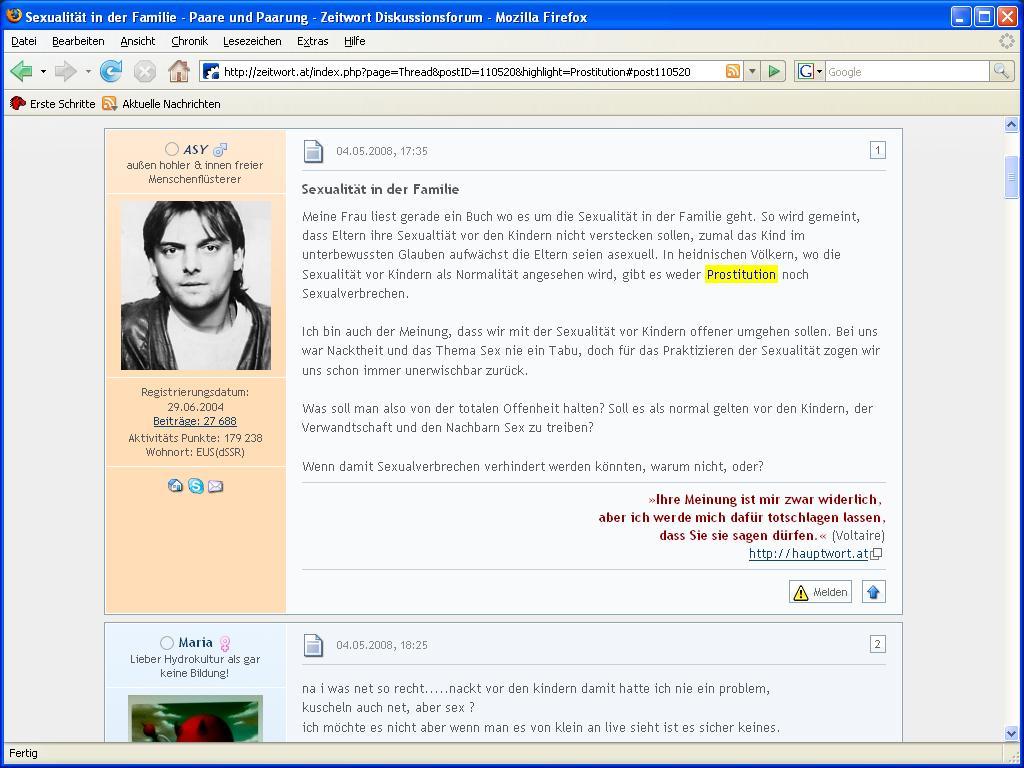Open ASY's user profile name
The image size is (1024, 768).
[195, 150]
